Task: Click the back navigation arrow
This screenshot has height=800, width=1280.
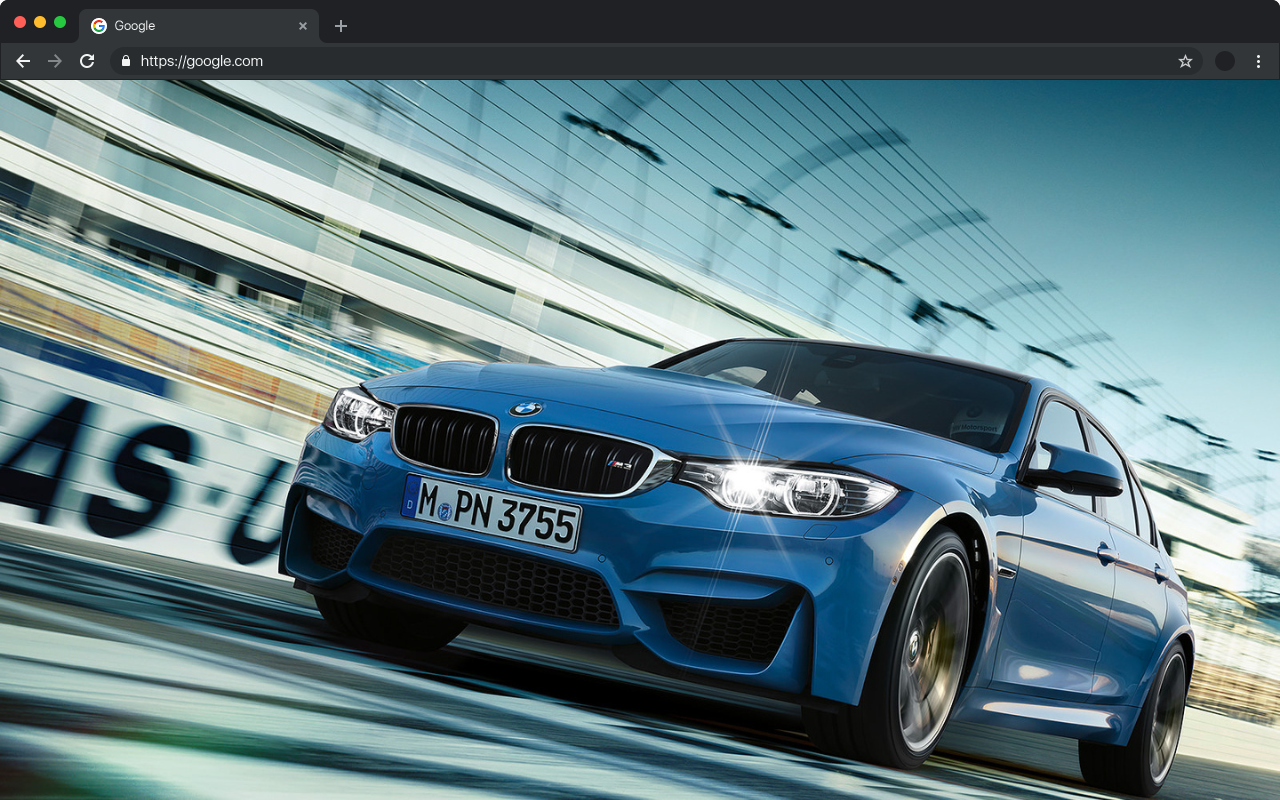Action: (x=23, y=60)
